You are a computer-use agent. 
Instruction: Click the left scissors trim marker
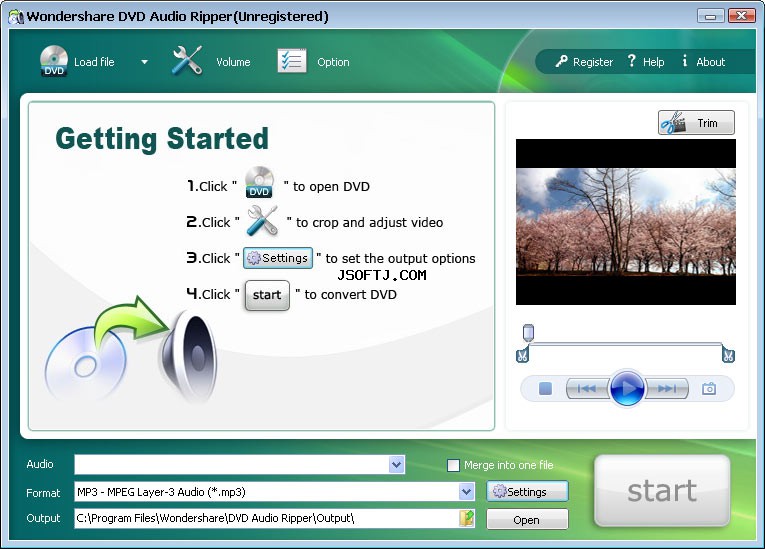click(x=522, y=355)
